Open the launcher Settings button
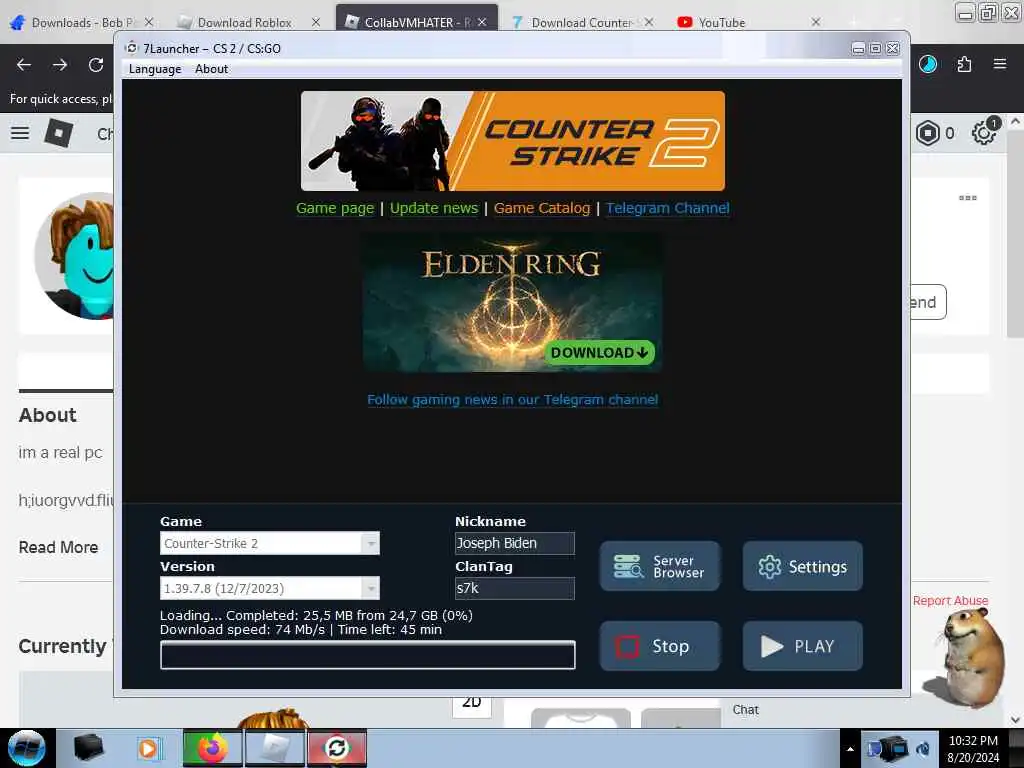The width and height of the screenshot is (1024, 768). 803,566
